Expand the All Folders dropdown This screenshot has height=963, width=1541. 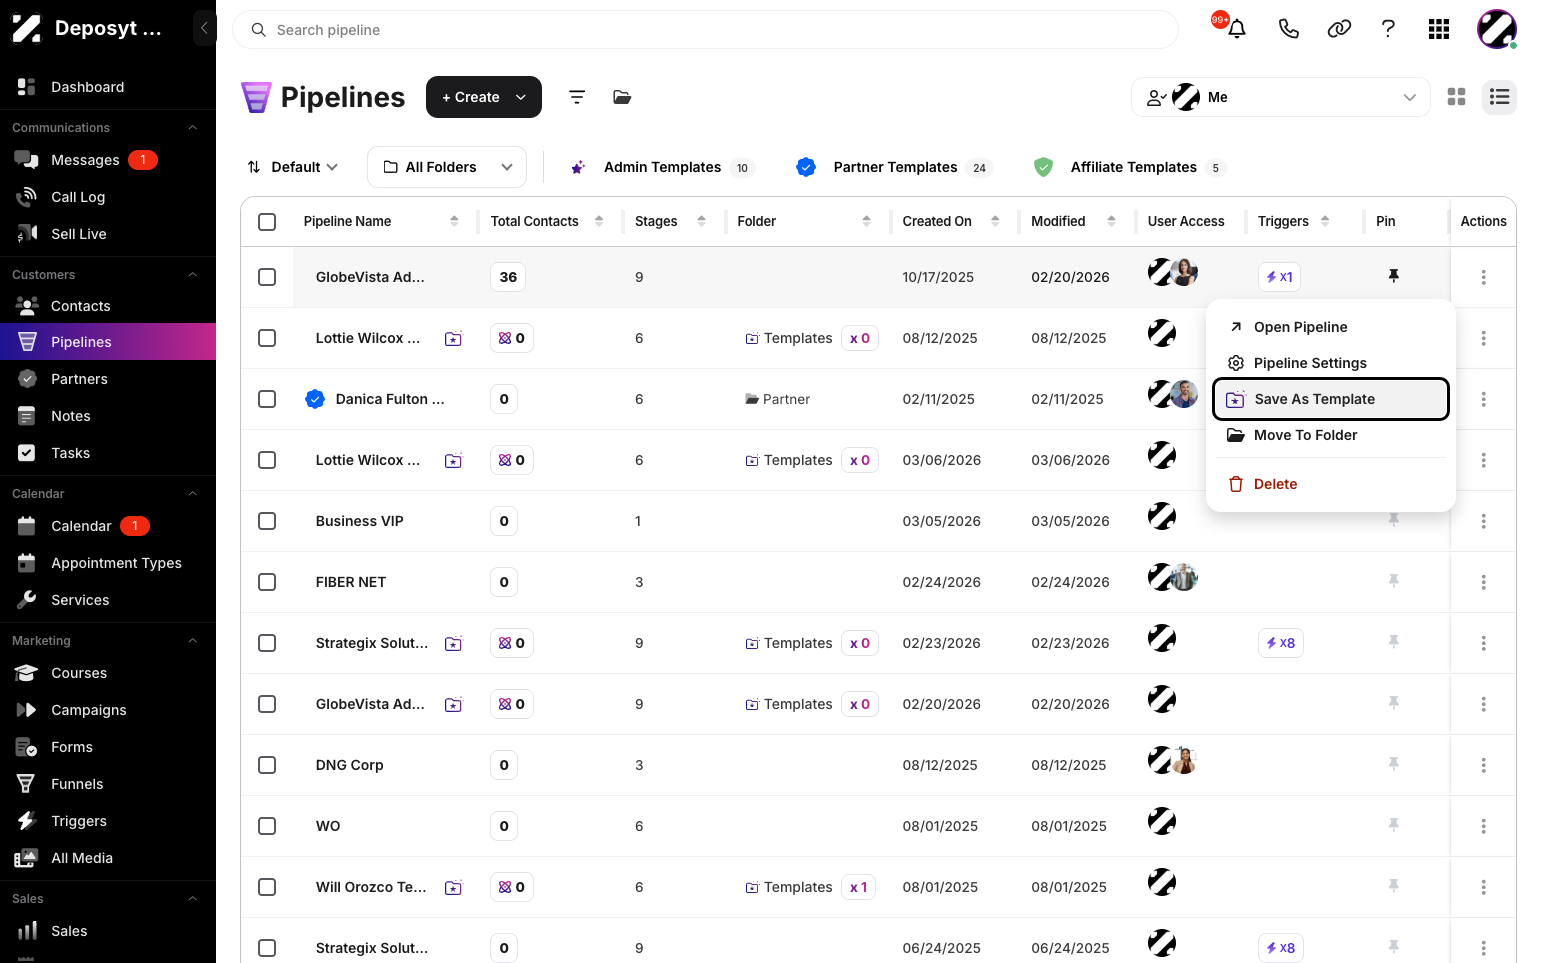pos(447,167)
